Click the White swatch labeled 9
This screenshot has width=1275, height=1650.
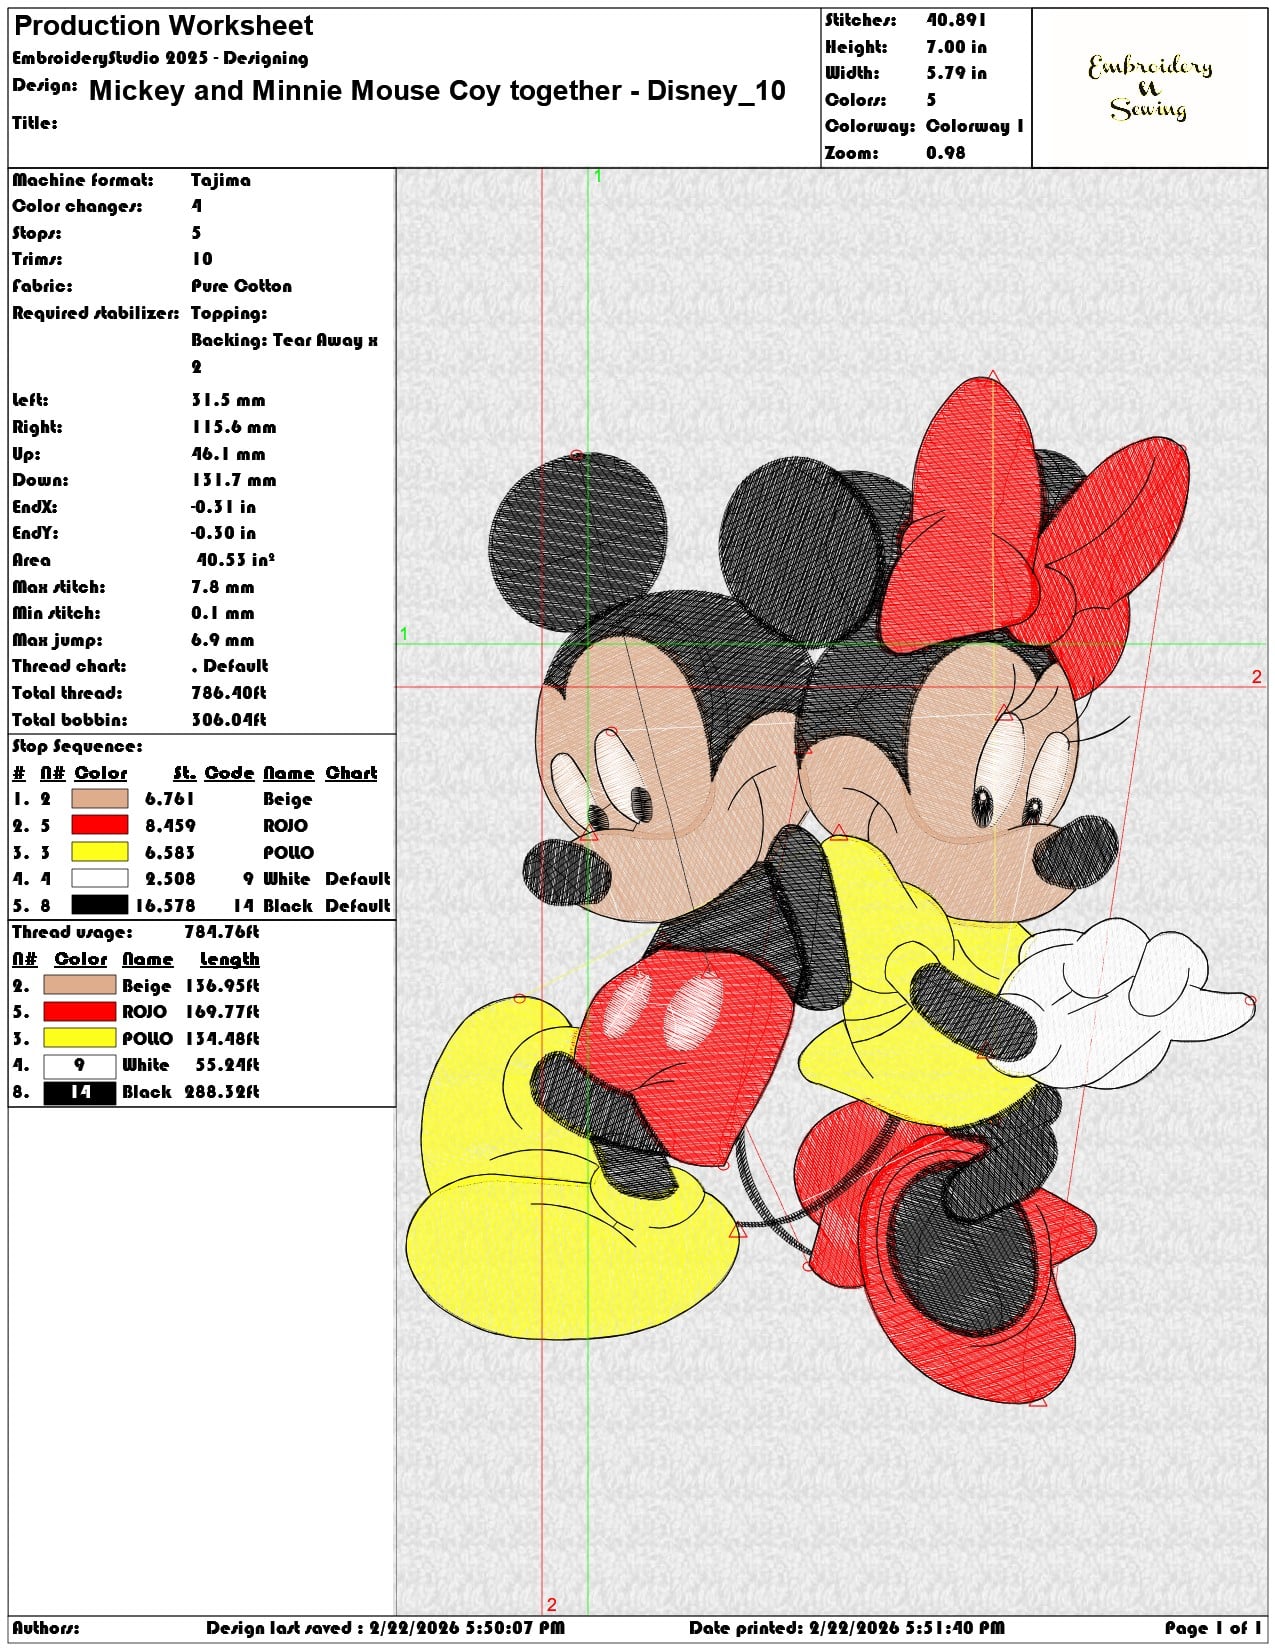[80, 1065]
